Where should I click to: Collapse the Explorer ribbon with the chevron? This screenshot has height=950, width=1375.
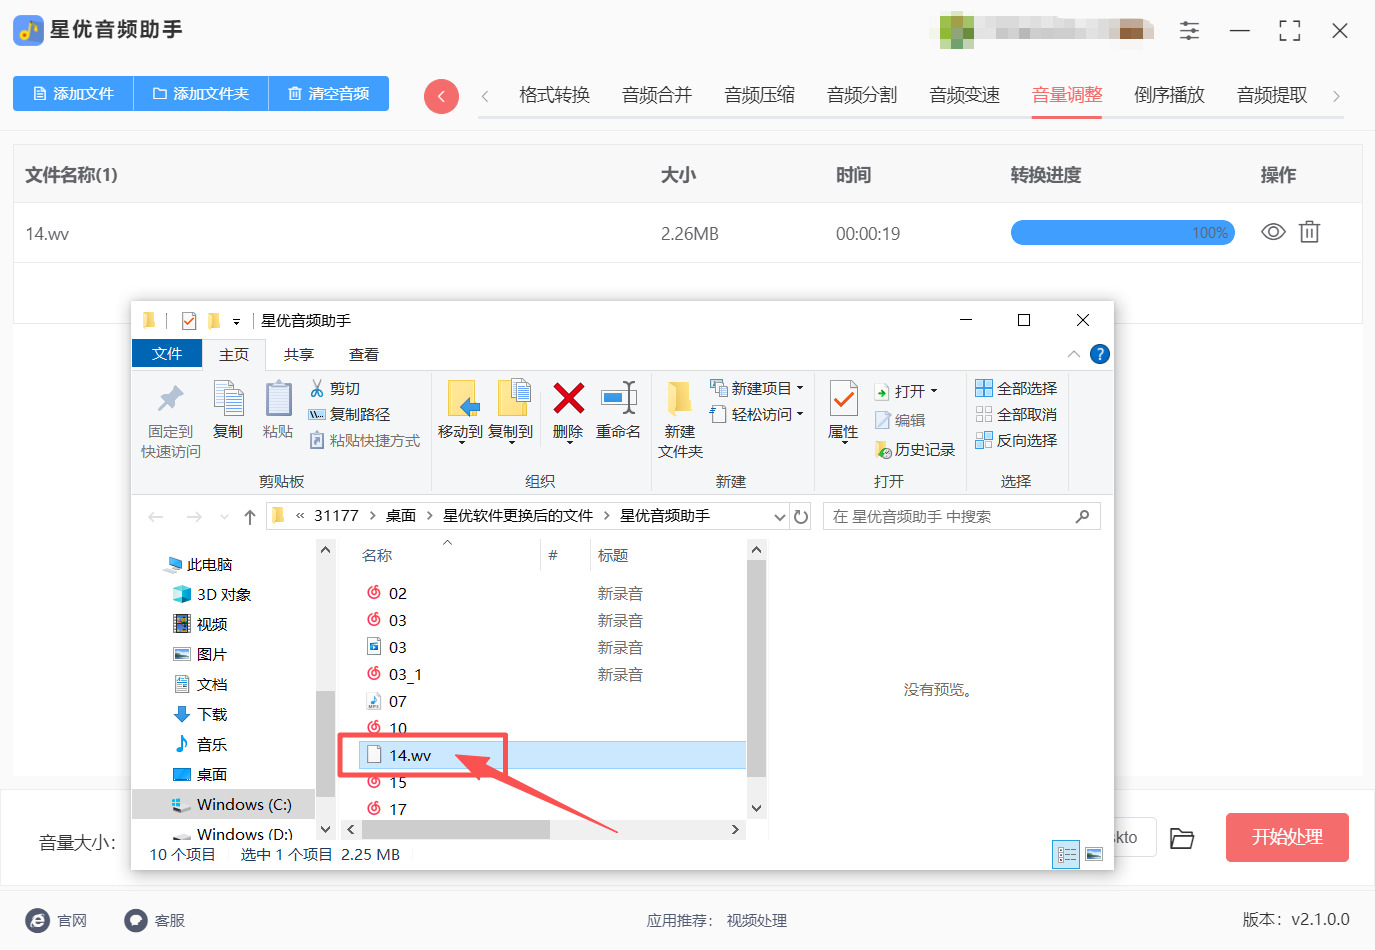(1073, 354)
